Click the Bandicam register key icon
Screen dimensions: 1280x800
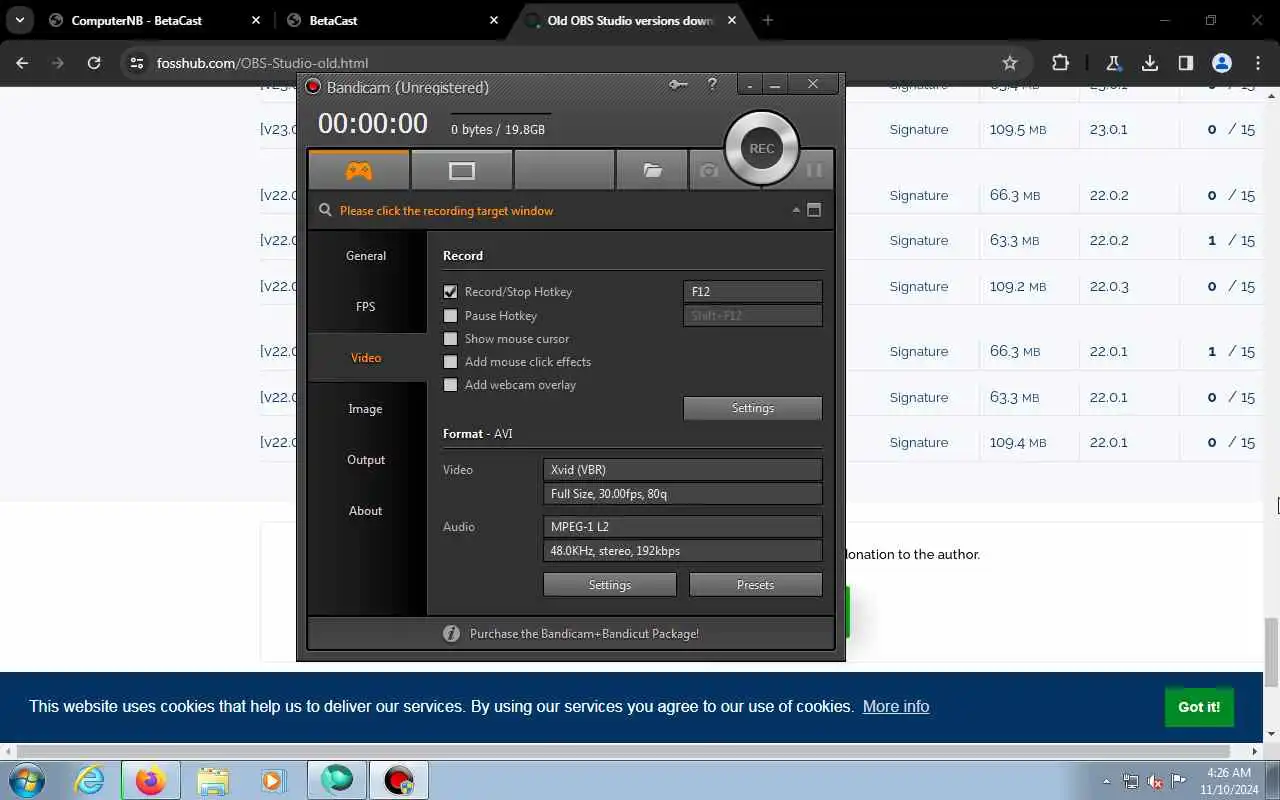(679, 85)
